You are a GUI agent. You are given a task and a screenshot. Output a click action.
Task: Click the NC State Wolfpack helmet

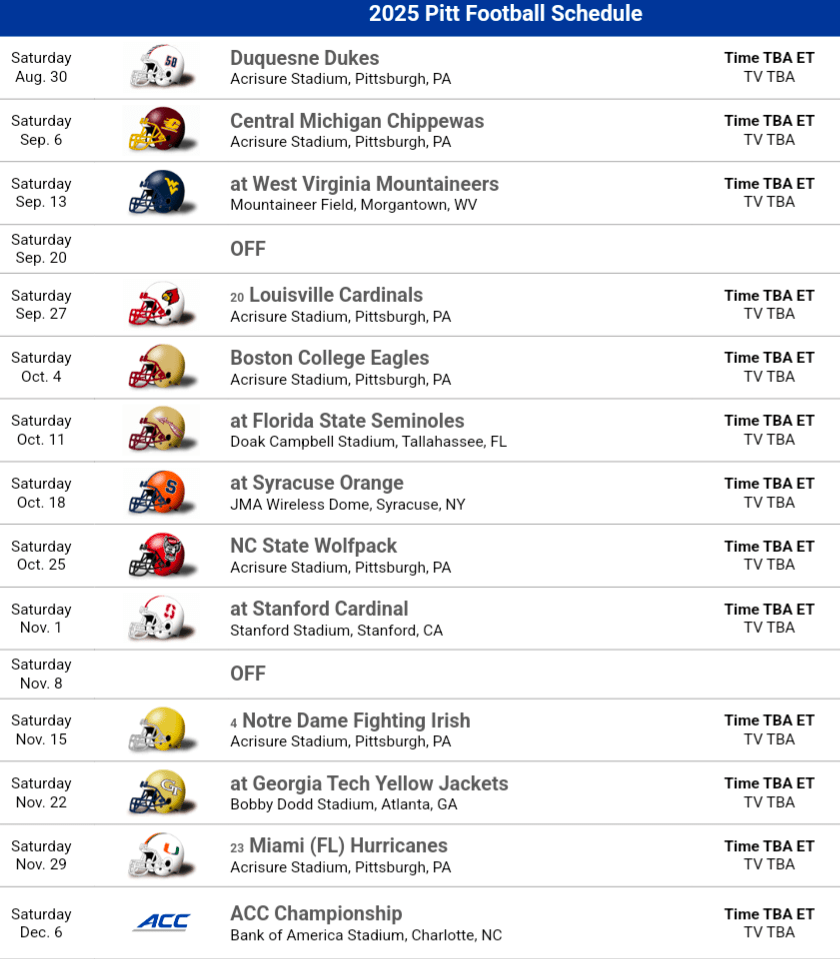tap(160, 555)
